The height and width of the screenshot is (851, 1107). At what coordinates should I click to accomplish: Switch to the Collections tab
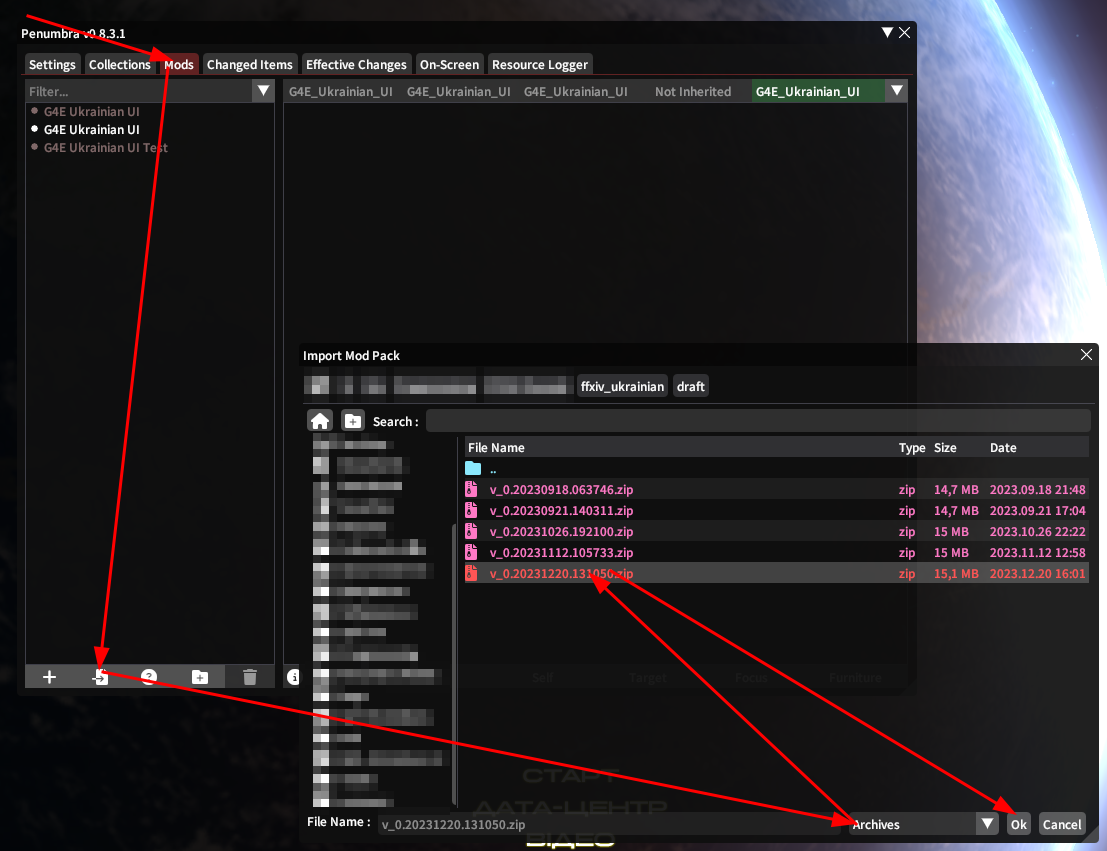click(x=120, y=64)
